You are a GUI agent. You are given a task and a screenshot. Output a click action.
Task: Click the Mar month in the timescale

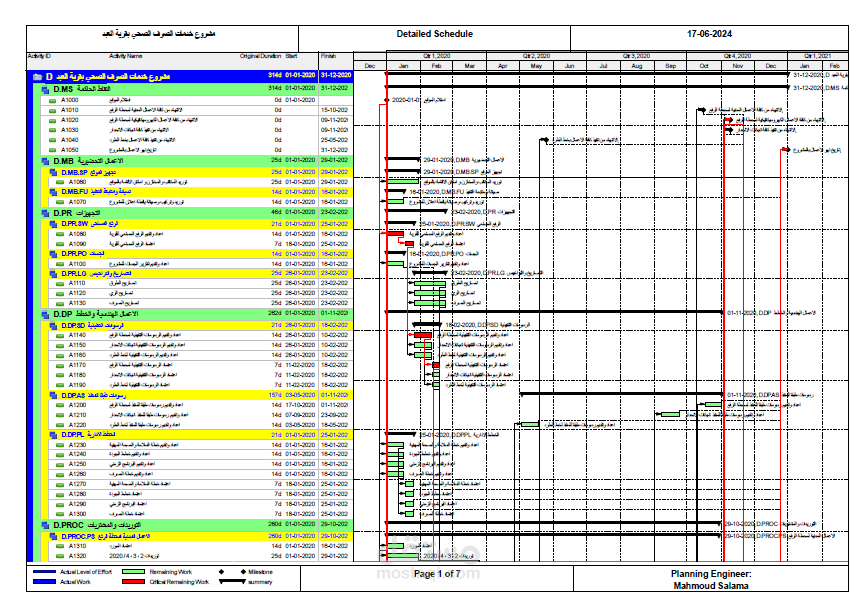click(x=469, y=66)
